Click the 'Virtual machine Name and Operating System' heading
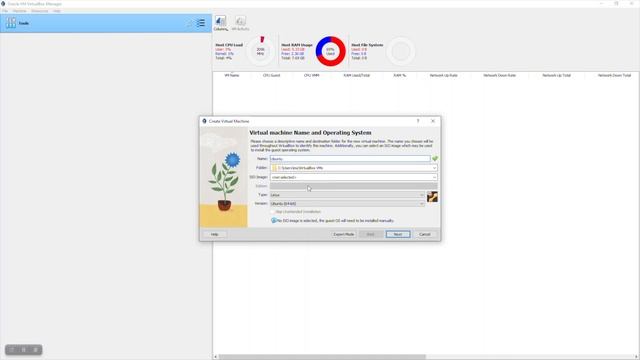This screenshot has width=640, height=360. pyautogui.click(x=310, y=133)
